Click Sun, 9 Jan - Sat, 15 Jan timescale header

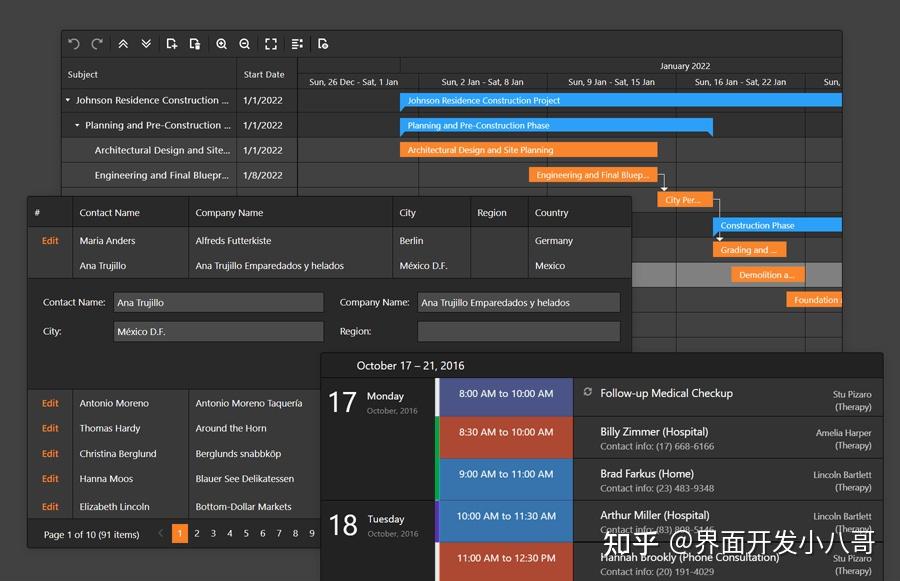(611, 82)
